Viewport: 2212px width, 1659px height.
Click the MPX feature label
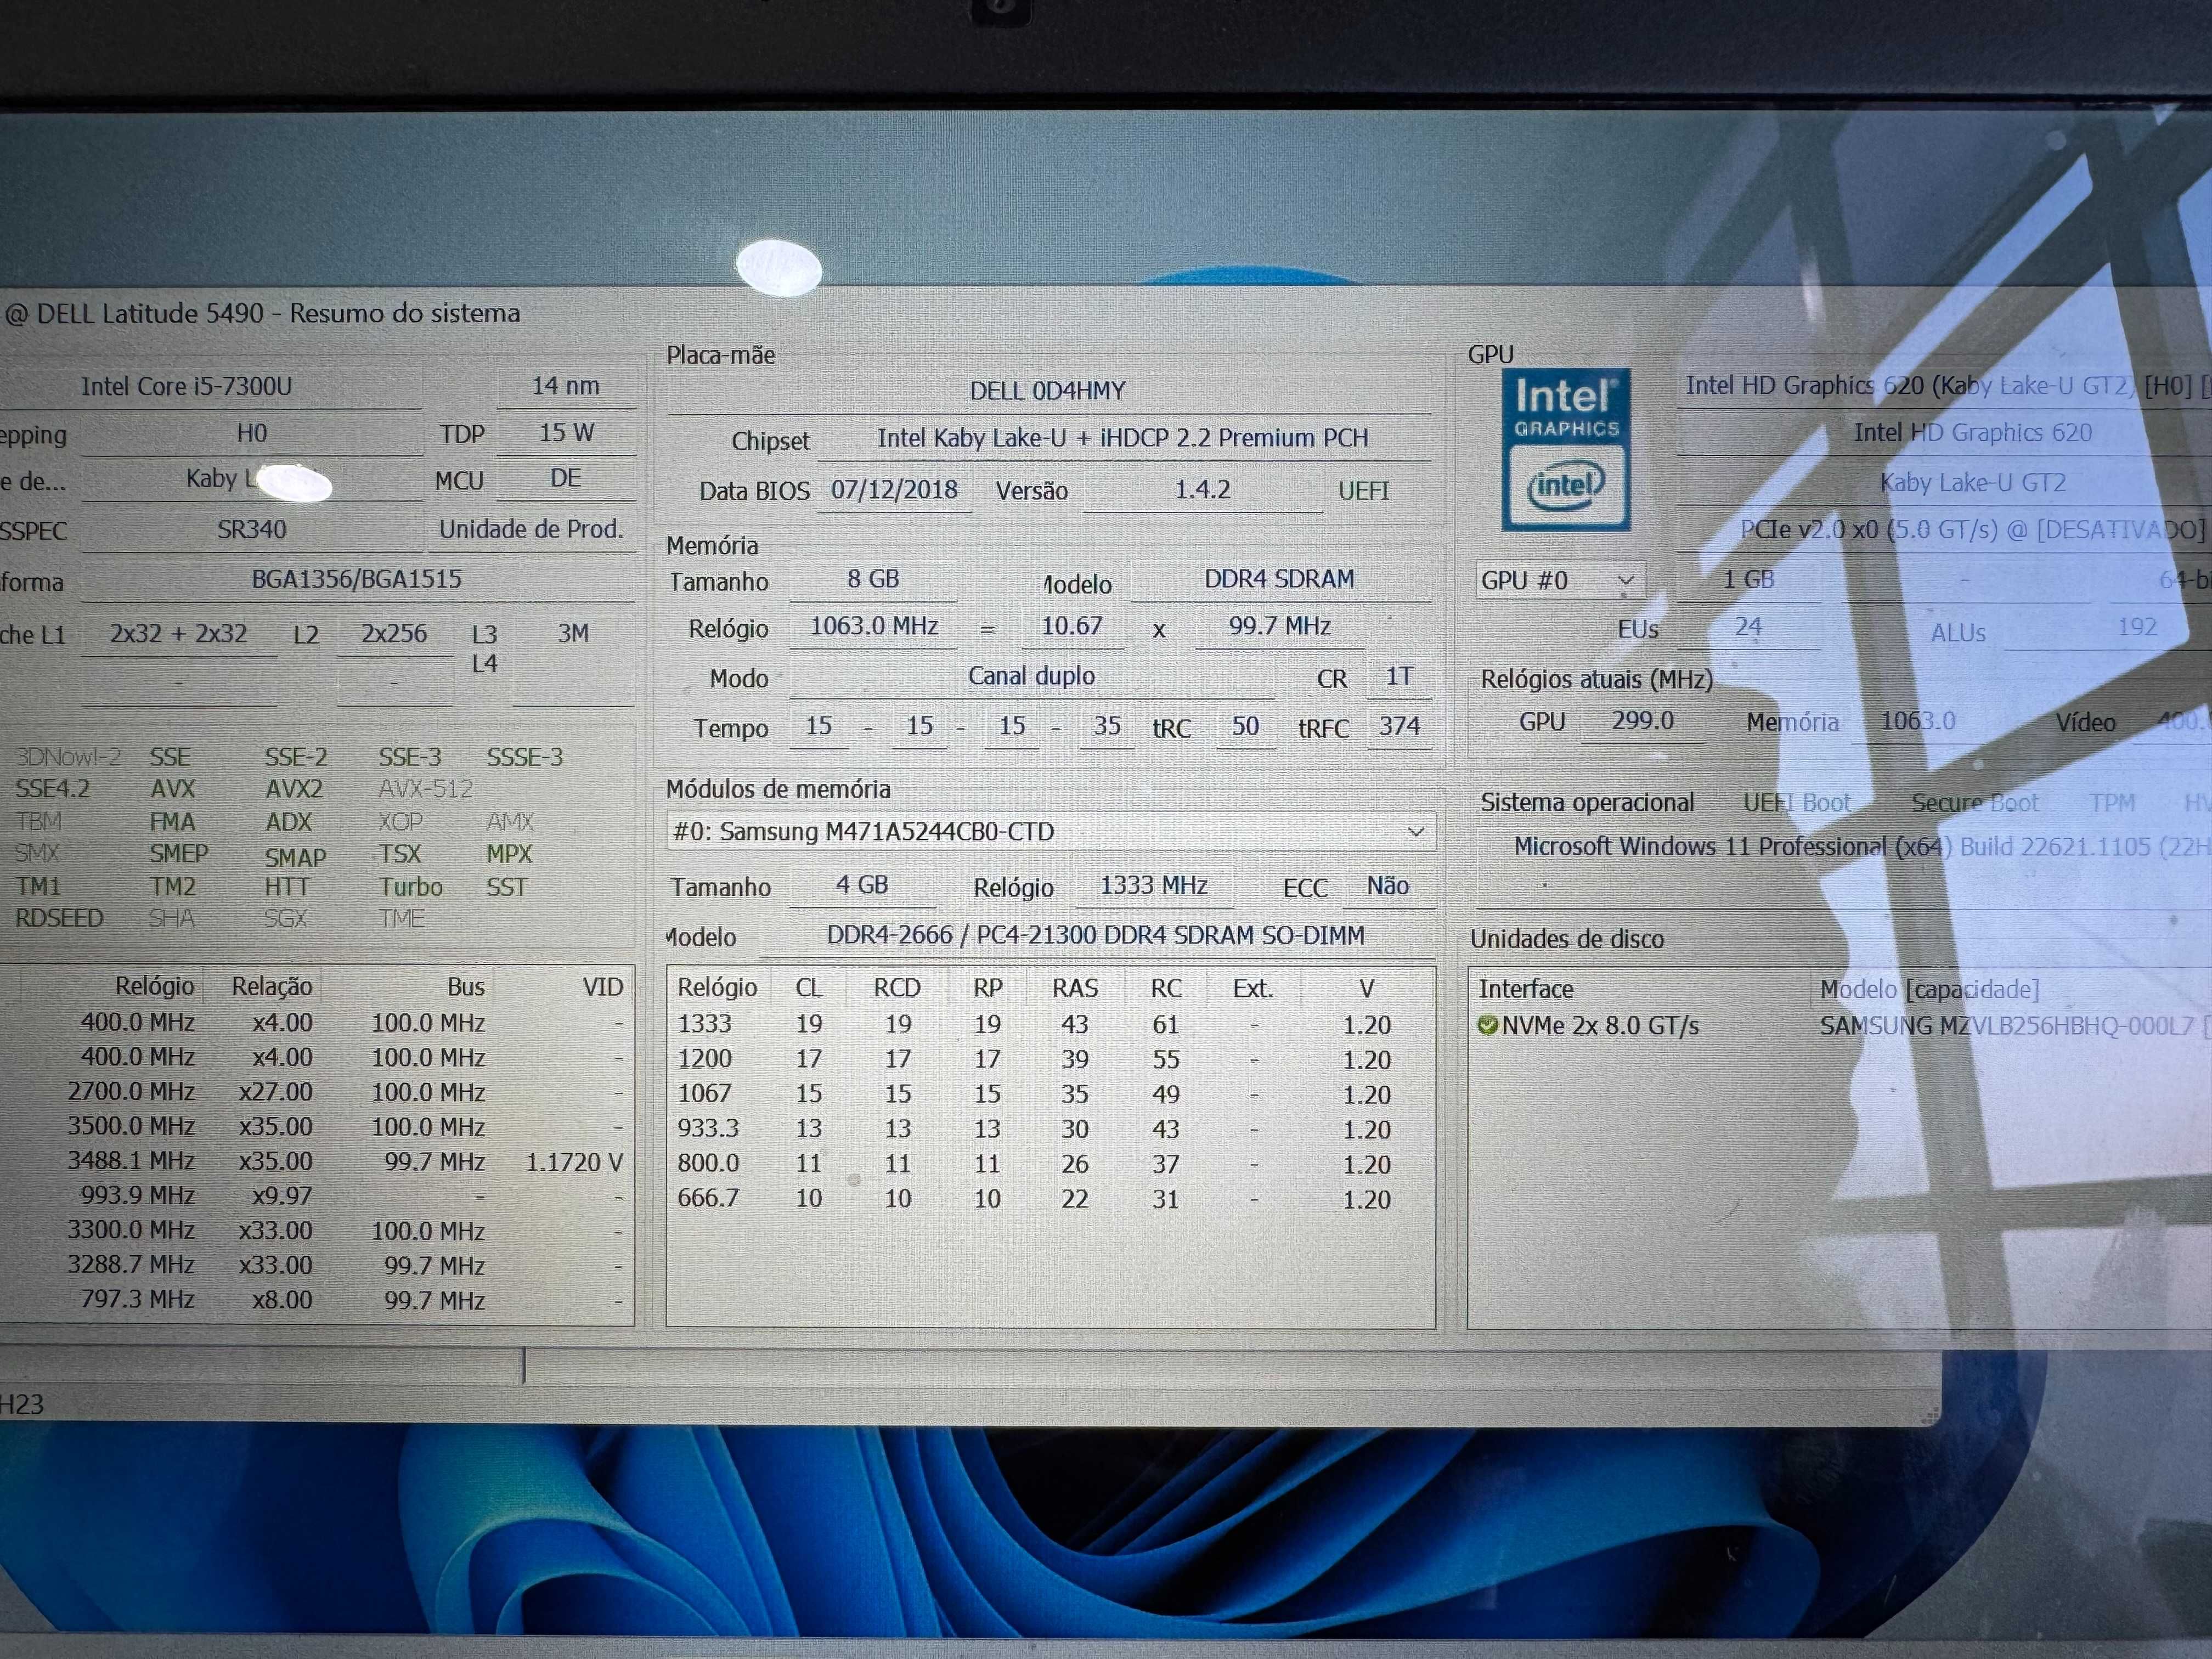point(509,854)
